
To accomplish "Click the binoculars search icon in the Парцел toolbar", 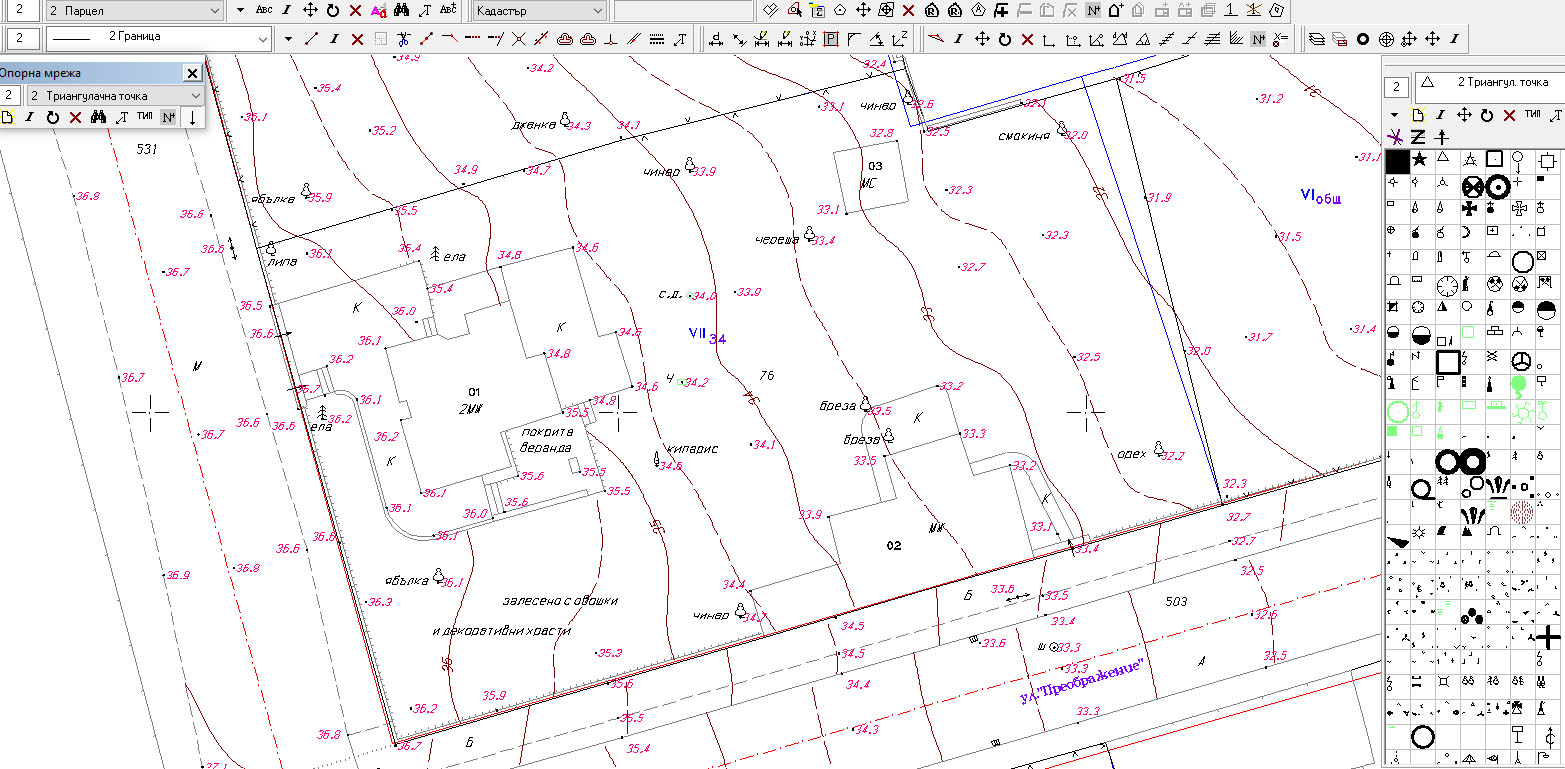I will click(x=401, y=10).
